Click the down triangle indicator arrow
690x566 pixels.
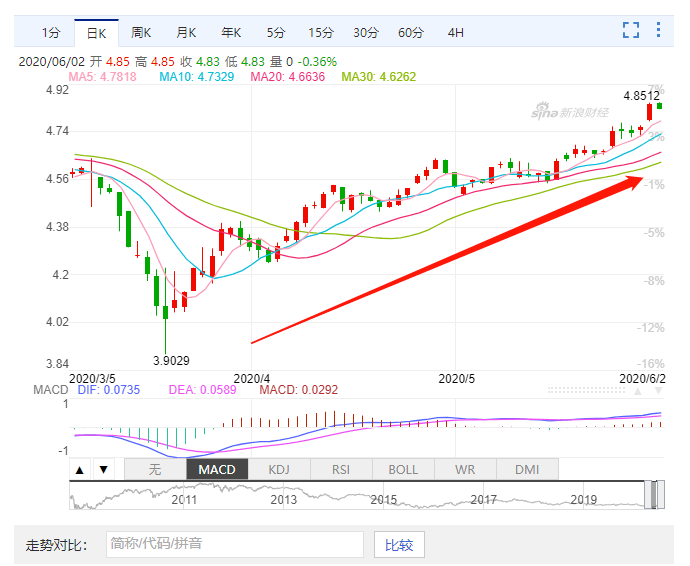point(102,470)
